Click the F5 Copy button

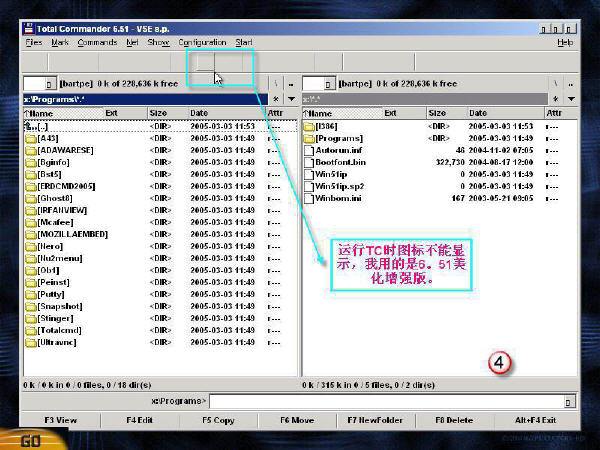coord(218,421)
